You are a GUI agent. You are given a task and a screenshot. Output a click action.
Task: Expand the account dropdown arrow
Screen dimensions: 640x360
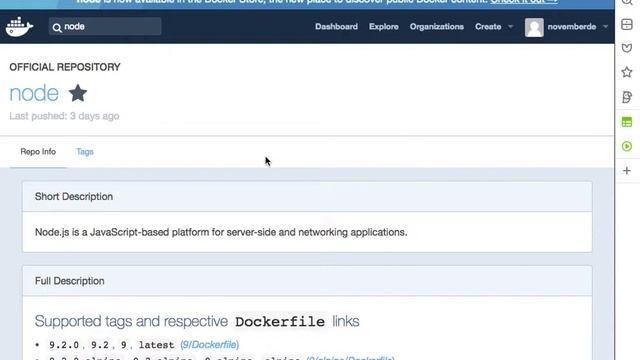coord(605,27)
